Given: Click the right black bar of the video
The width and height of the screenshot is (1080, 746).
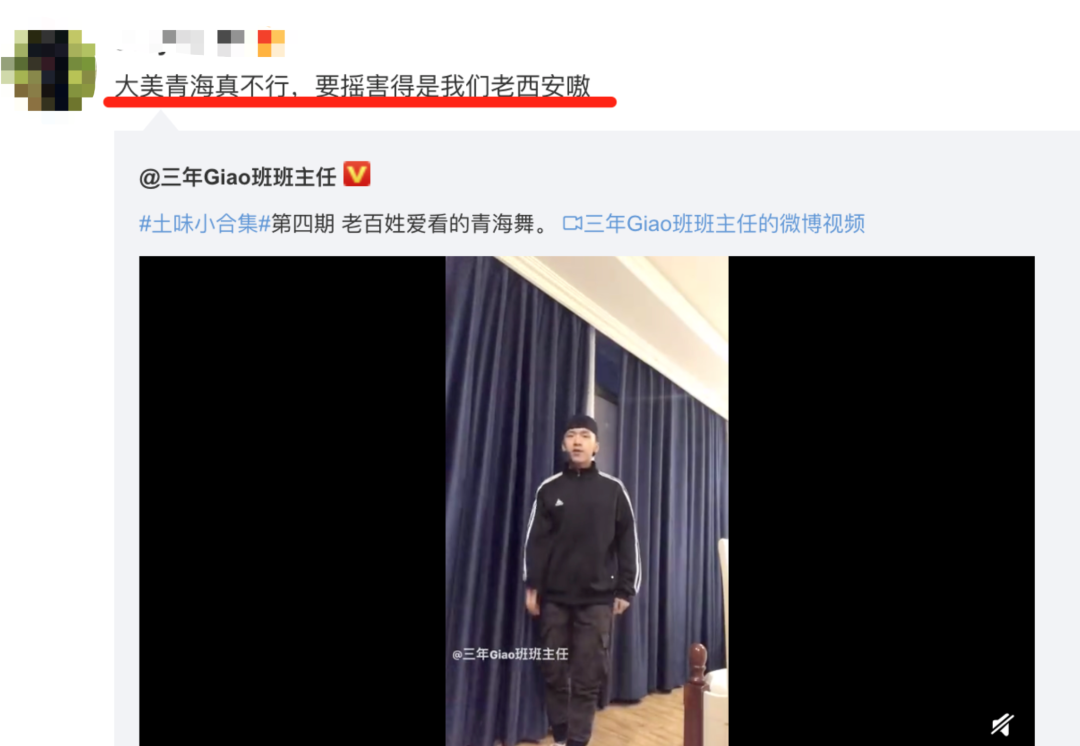Looking at the screenshot, I should [881, 501].
